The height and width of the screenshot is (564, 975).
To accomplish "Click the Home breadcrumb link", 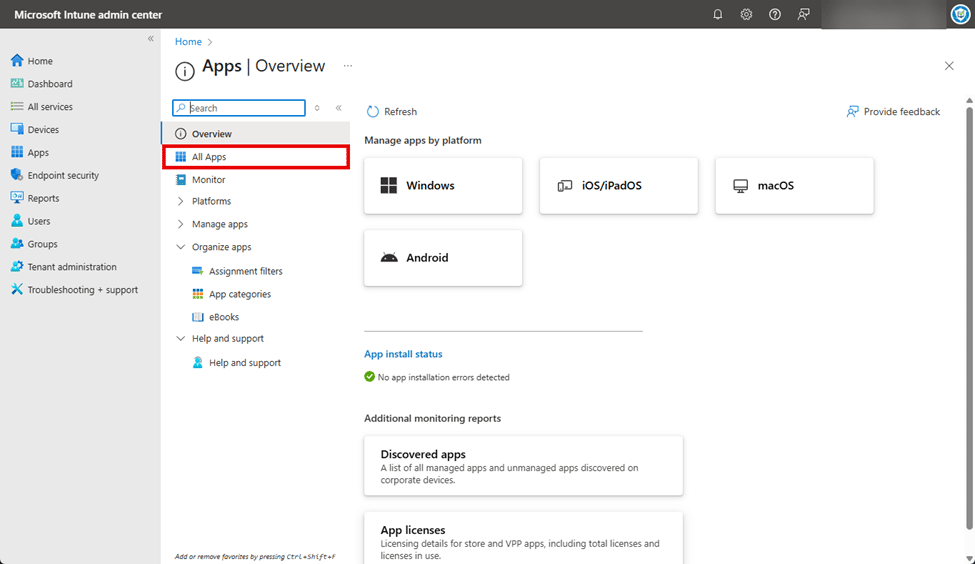I will [x=188, y=42].
